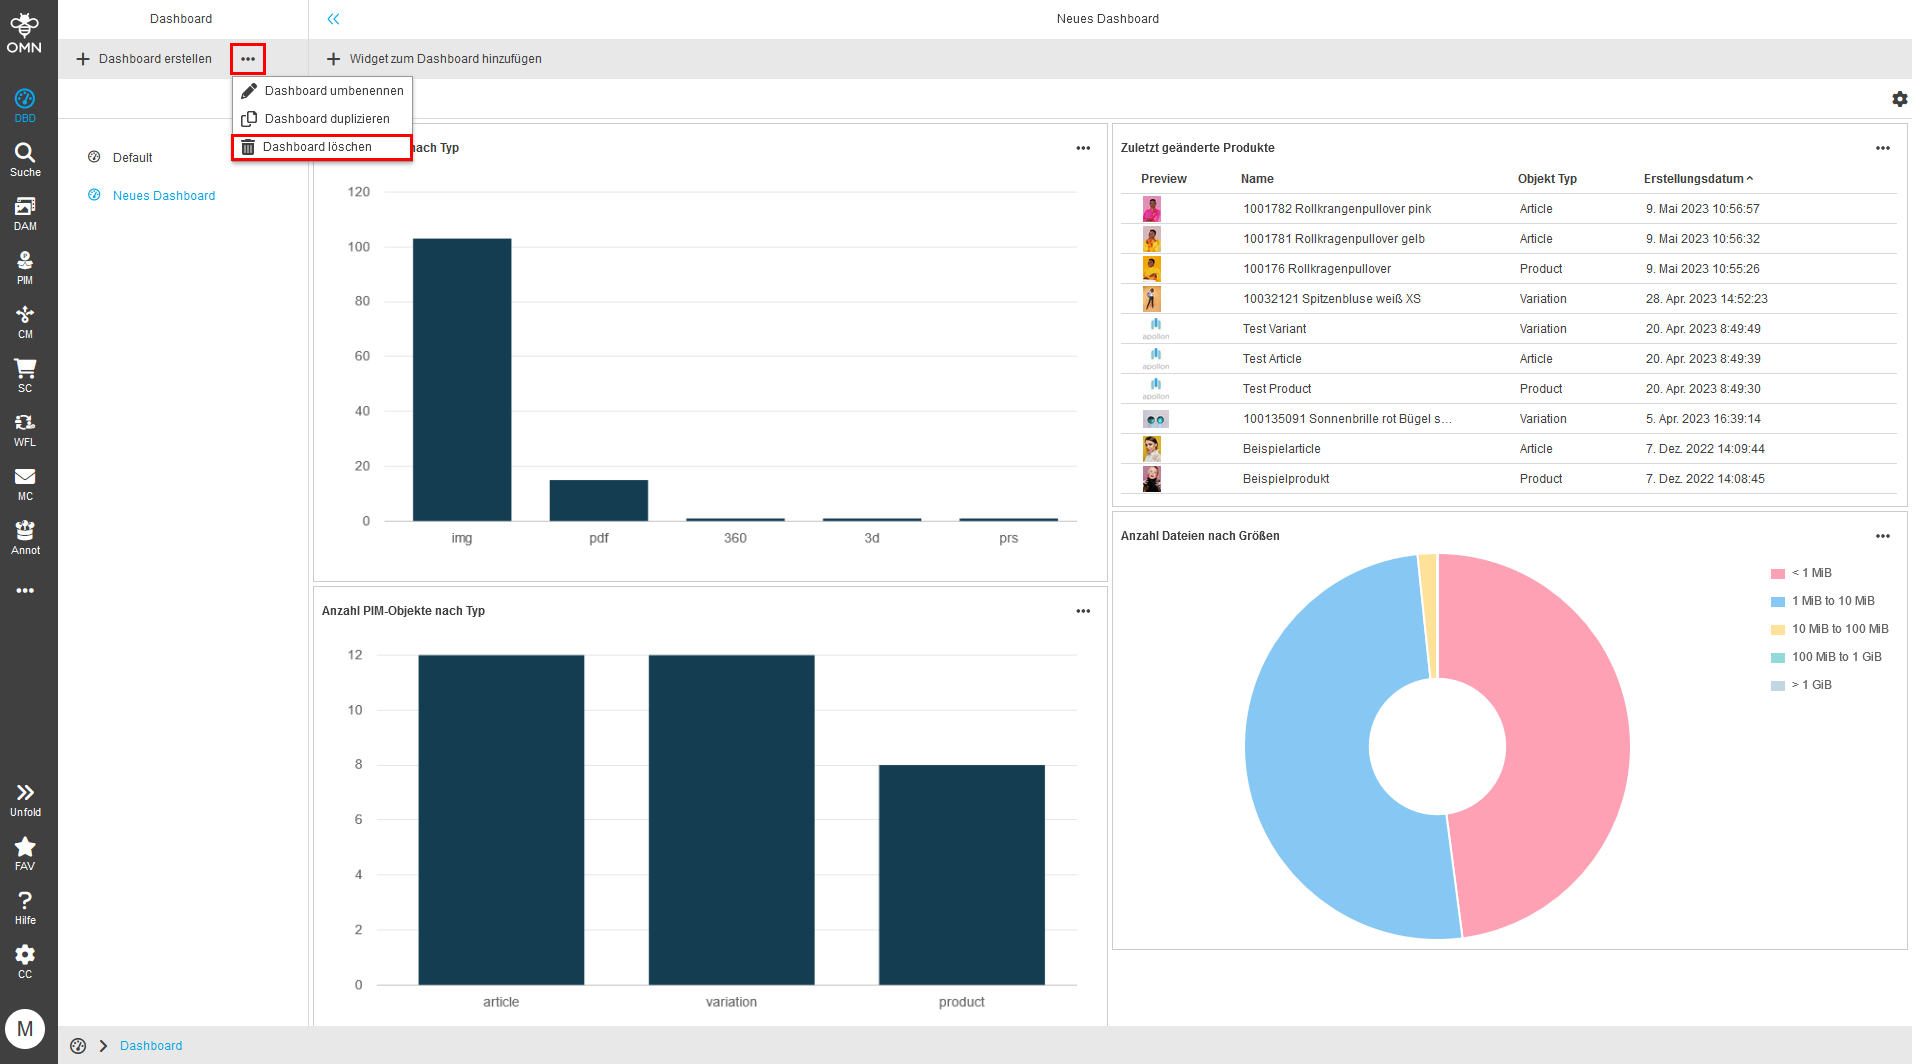
Task: Select the SC shopping cart module
Action: pyautogui.click(x=25, y=374)
